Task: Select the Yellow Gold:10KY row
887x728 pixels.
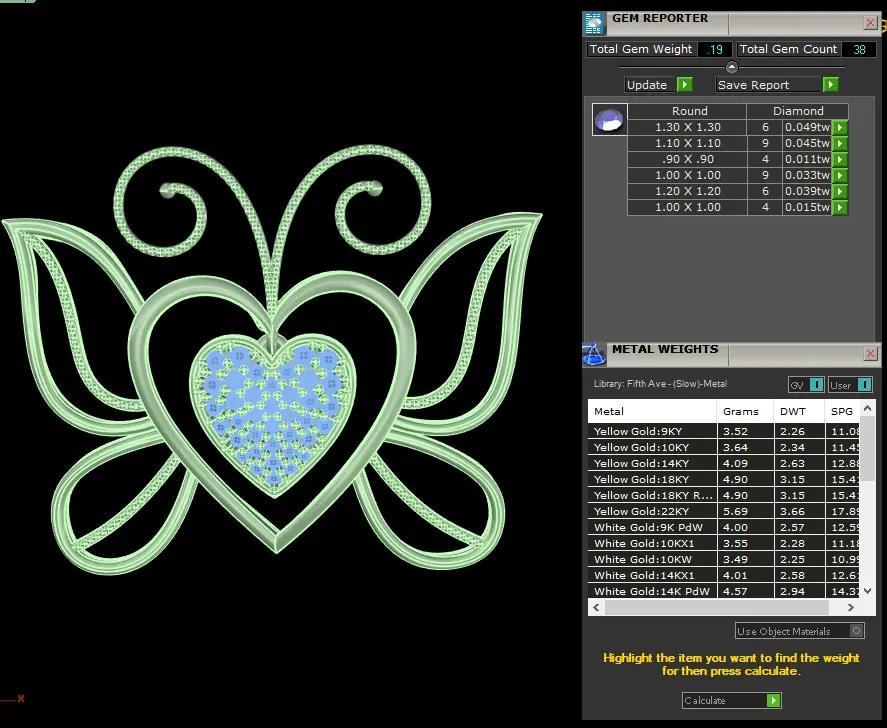Action: pos(724,447)
